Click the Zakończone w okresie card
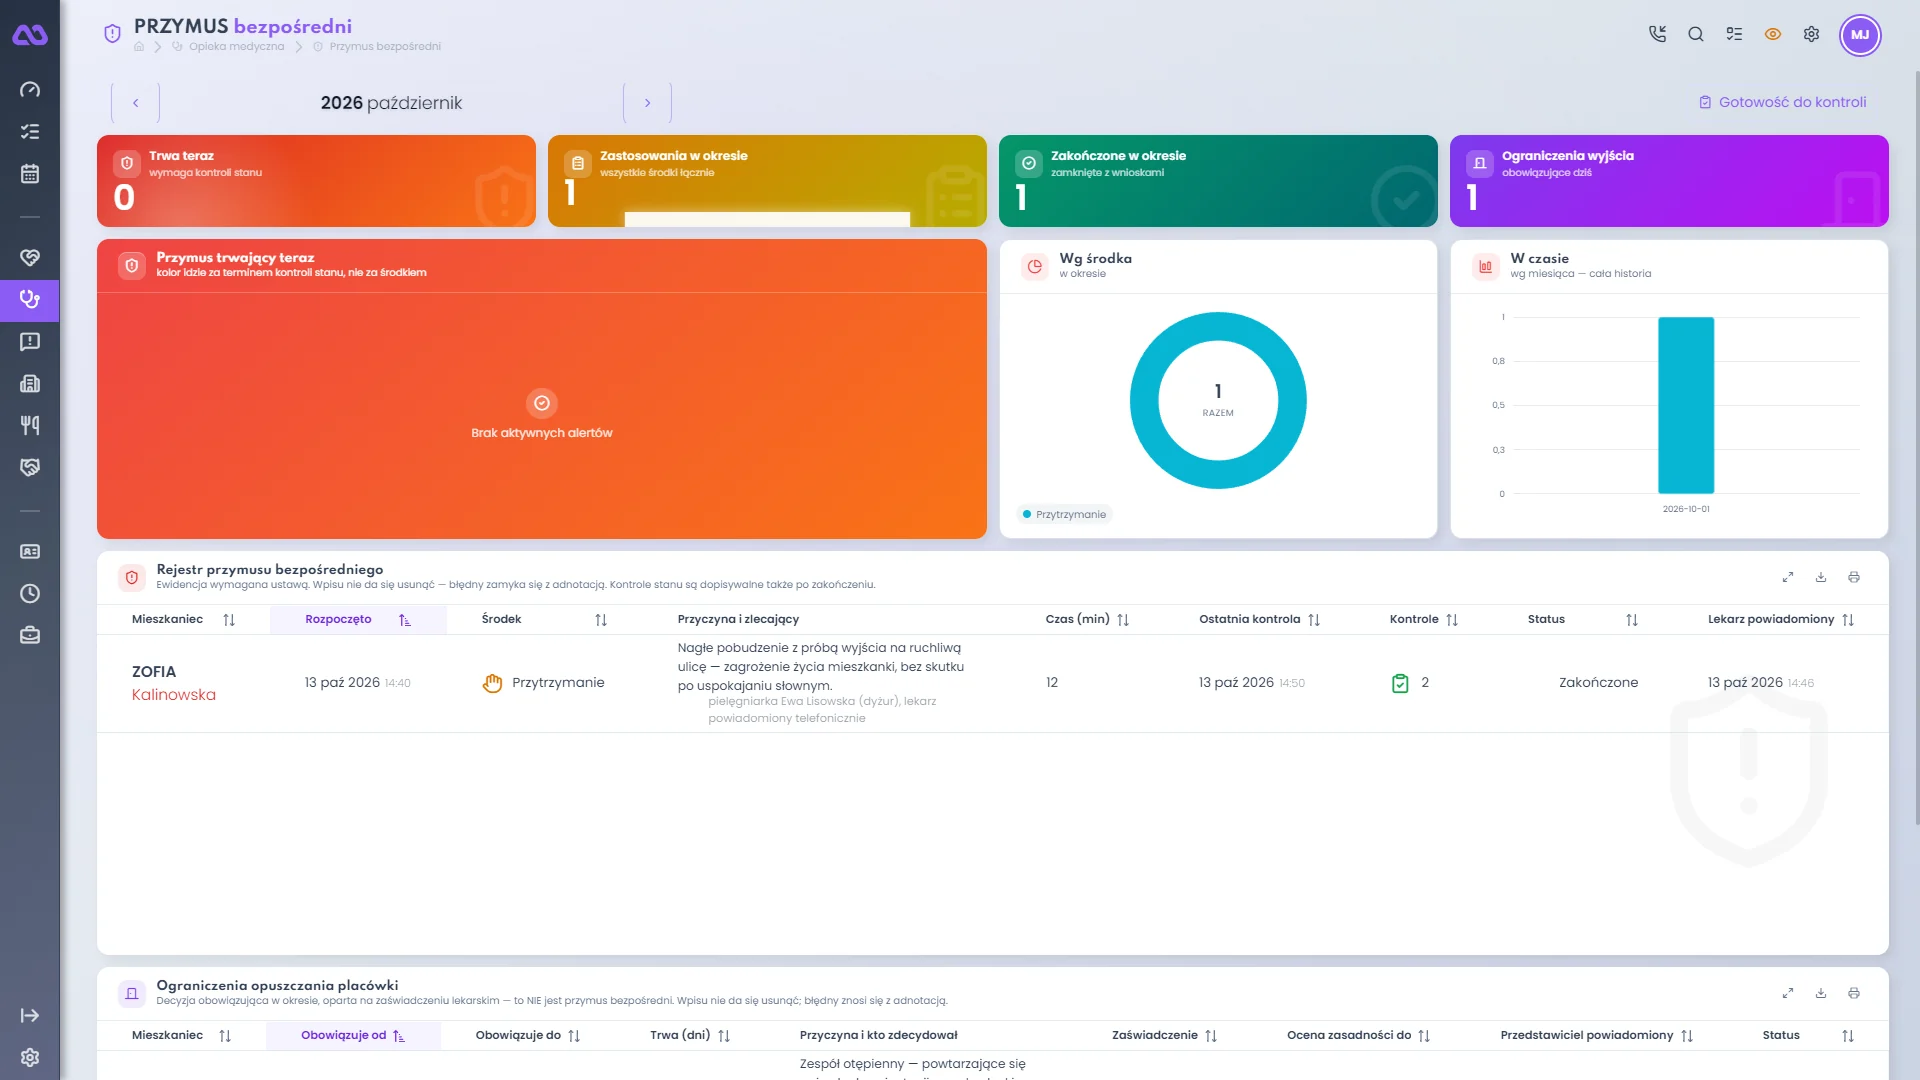 (1218, 181)
